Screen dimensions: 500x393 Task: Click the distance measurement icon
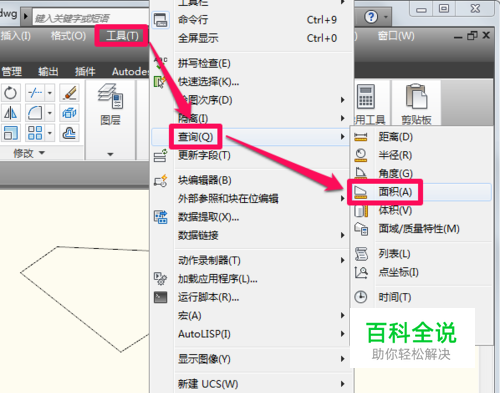(x=361, y=137)
